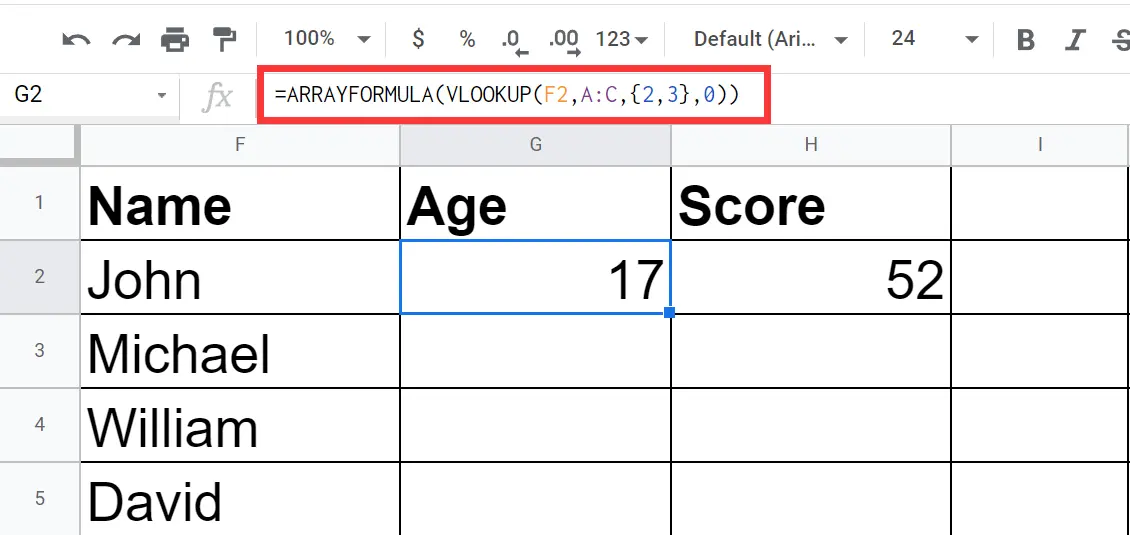
Task: Click the Redo arrow icon
Action: pyautogui.click(x=126, y=40)
